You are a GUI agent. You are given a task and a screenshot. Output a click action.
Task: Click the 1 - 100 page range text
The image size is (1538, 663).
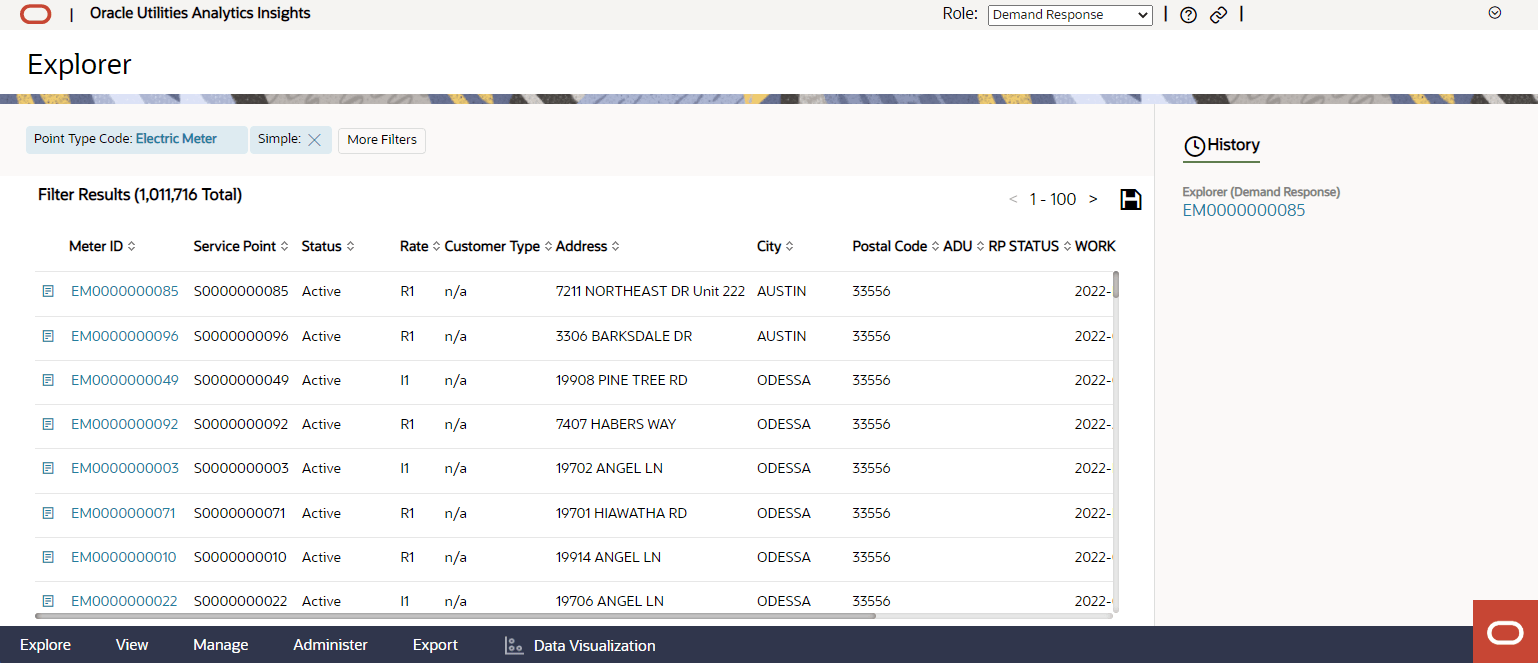click(1053, 199)
